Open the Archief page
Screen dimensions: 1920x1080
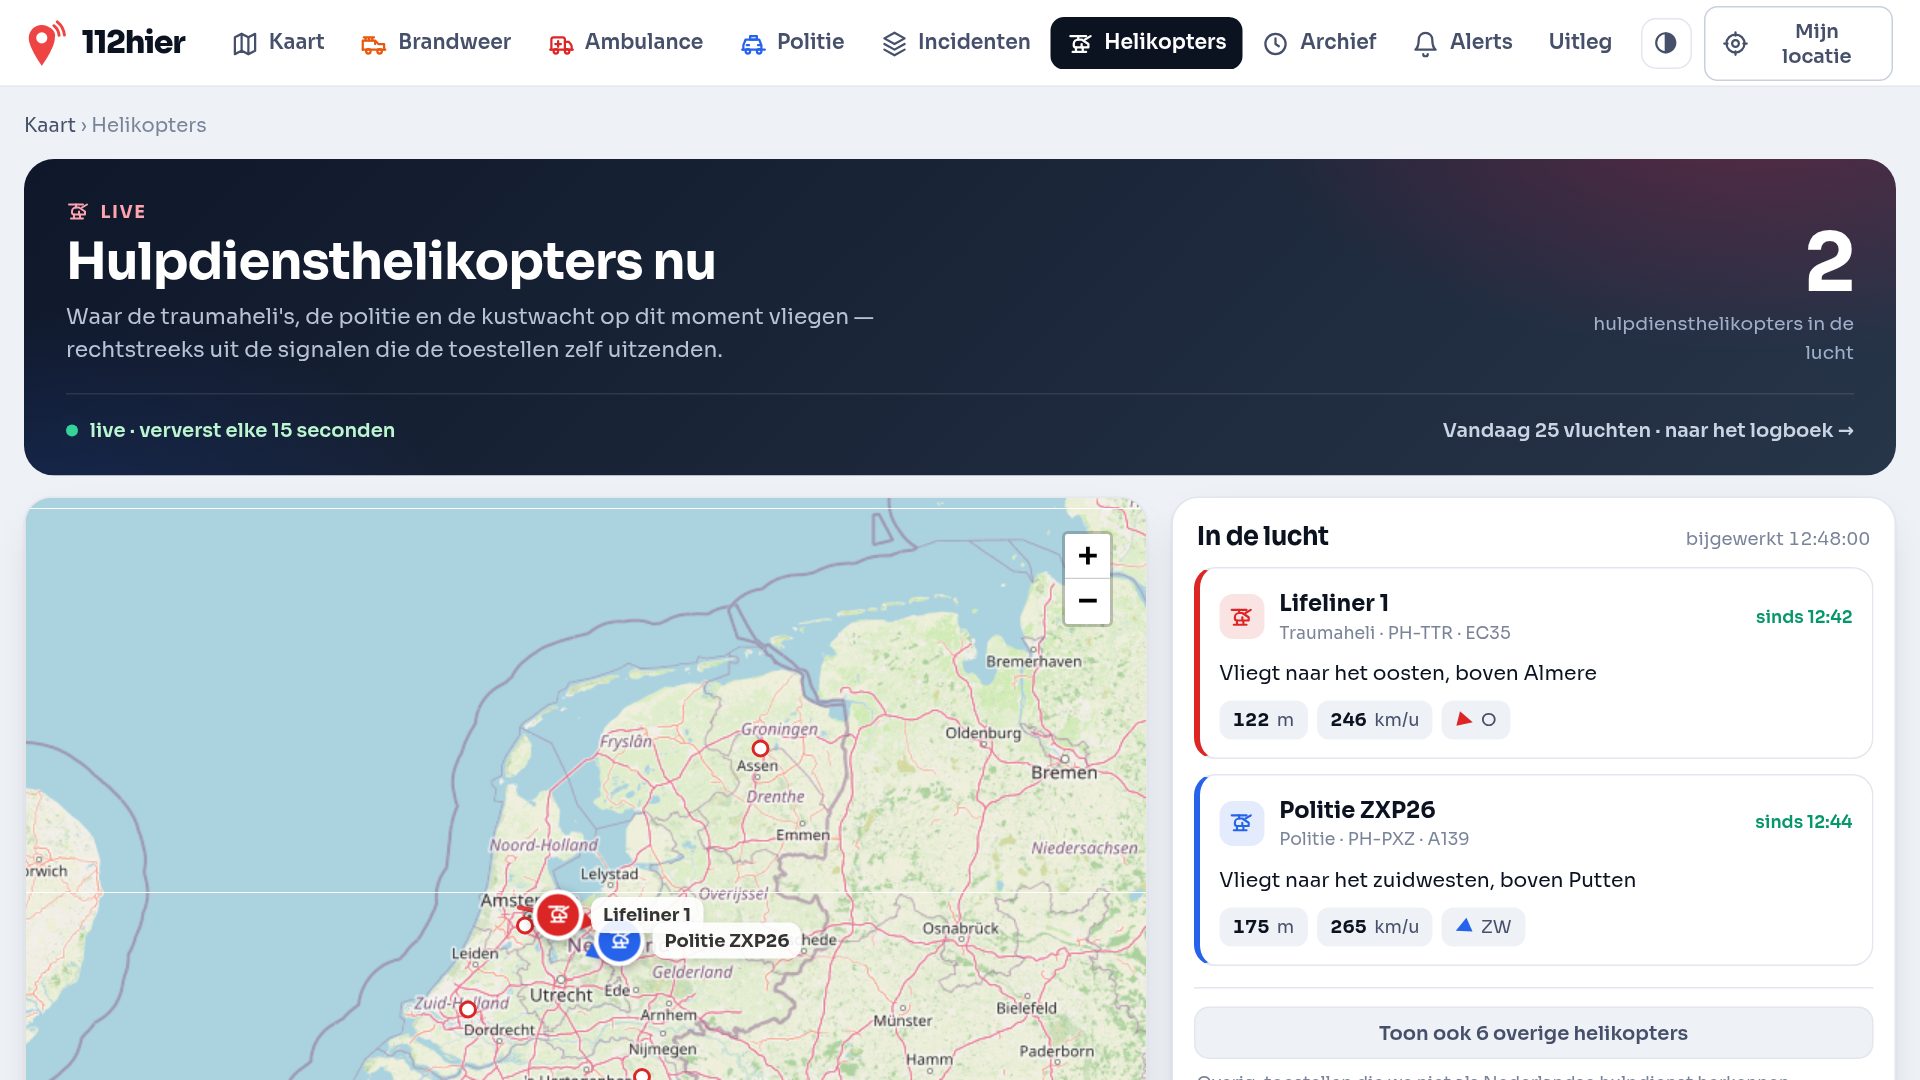coord(1320,42)
